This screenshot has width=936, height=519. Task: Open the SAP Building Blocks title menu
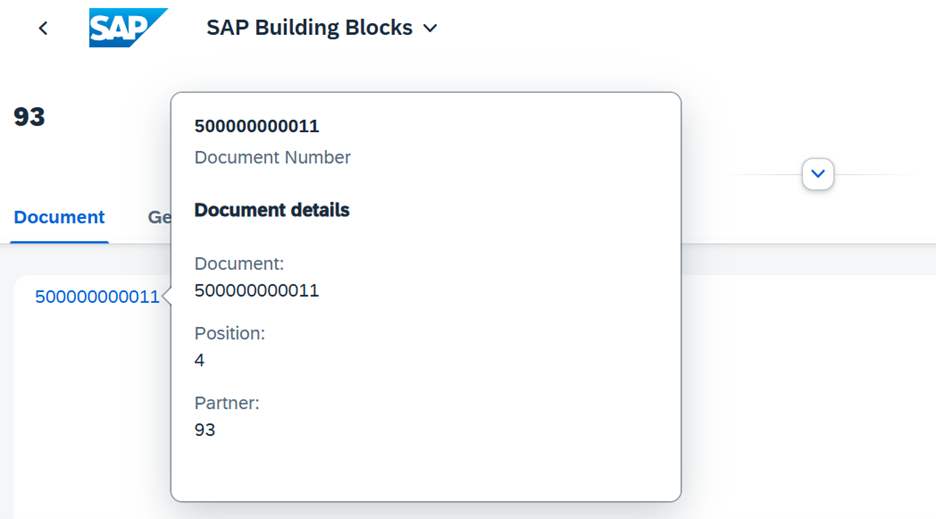tap(322, 27)
